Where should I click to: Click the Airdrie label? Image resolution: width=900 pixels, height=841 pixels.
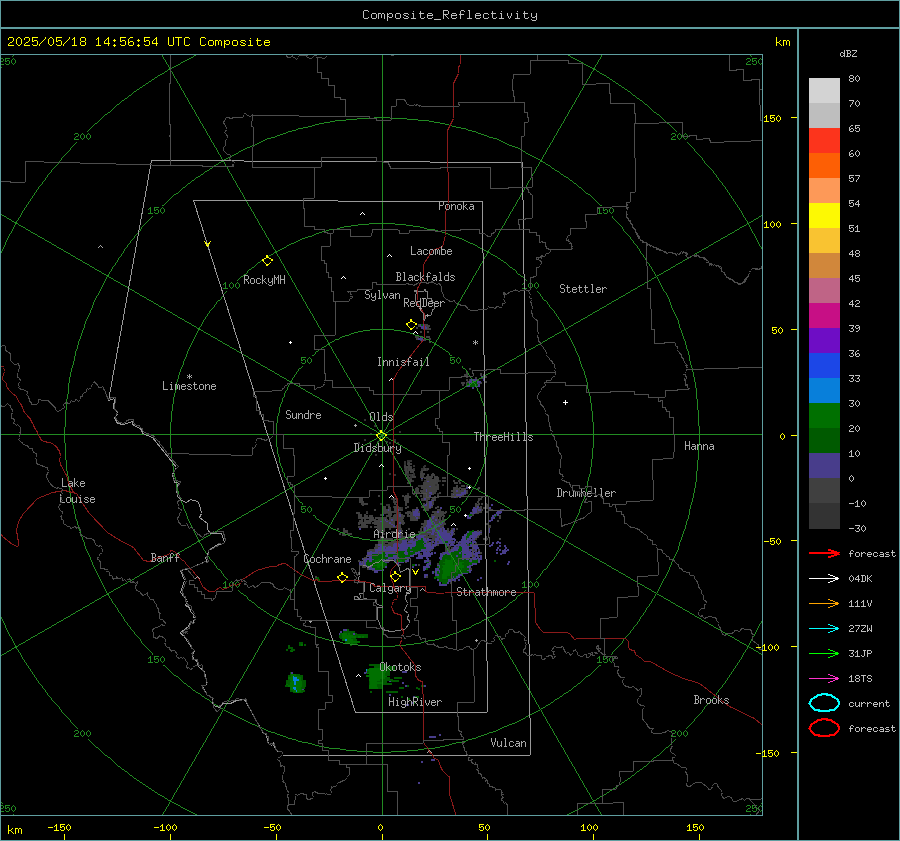tap(394, 534)
